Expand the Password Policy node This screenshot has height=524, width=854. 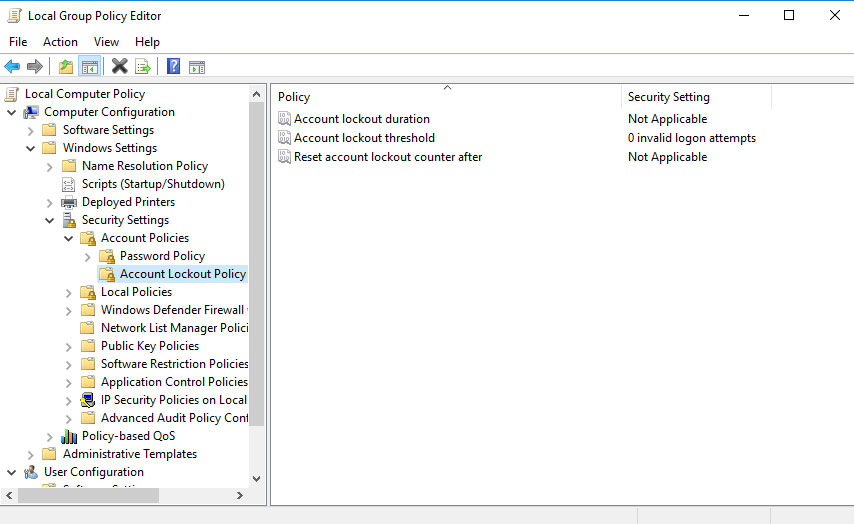tap(88, 256)
